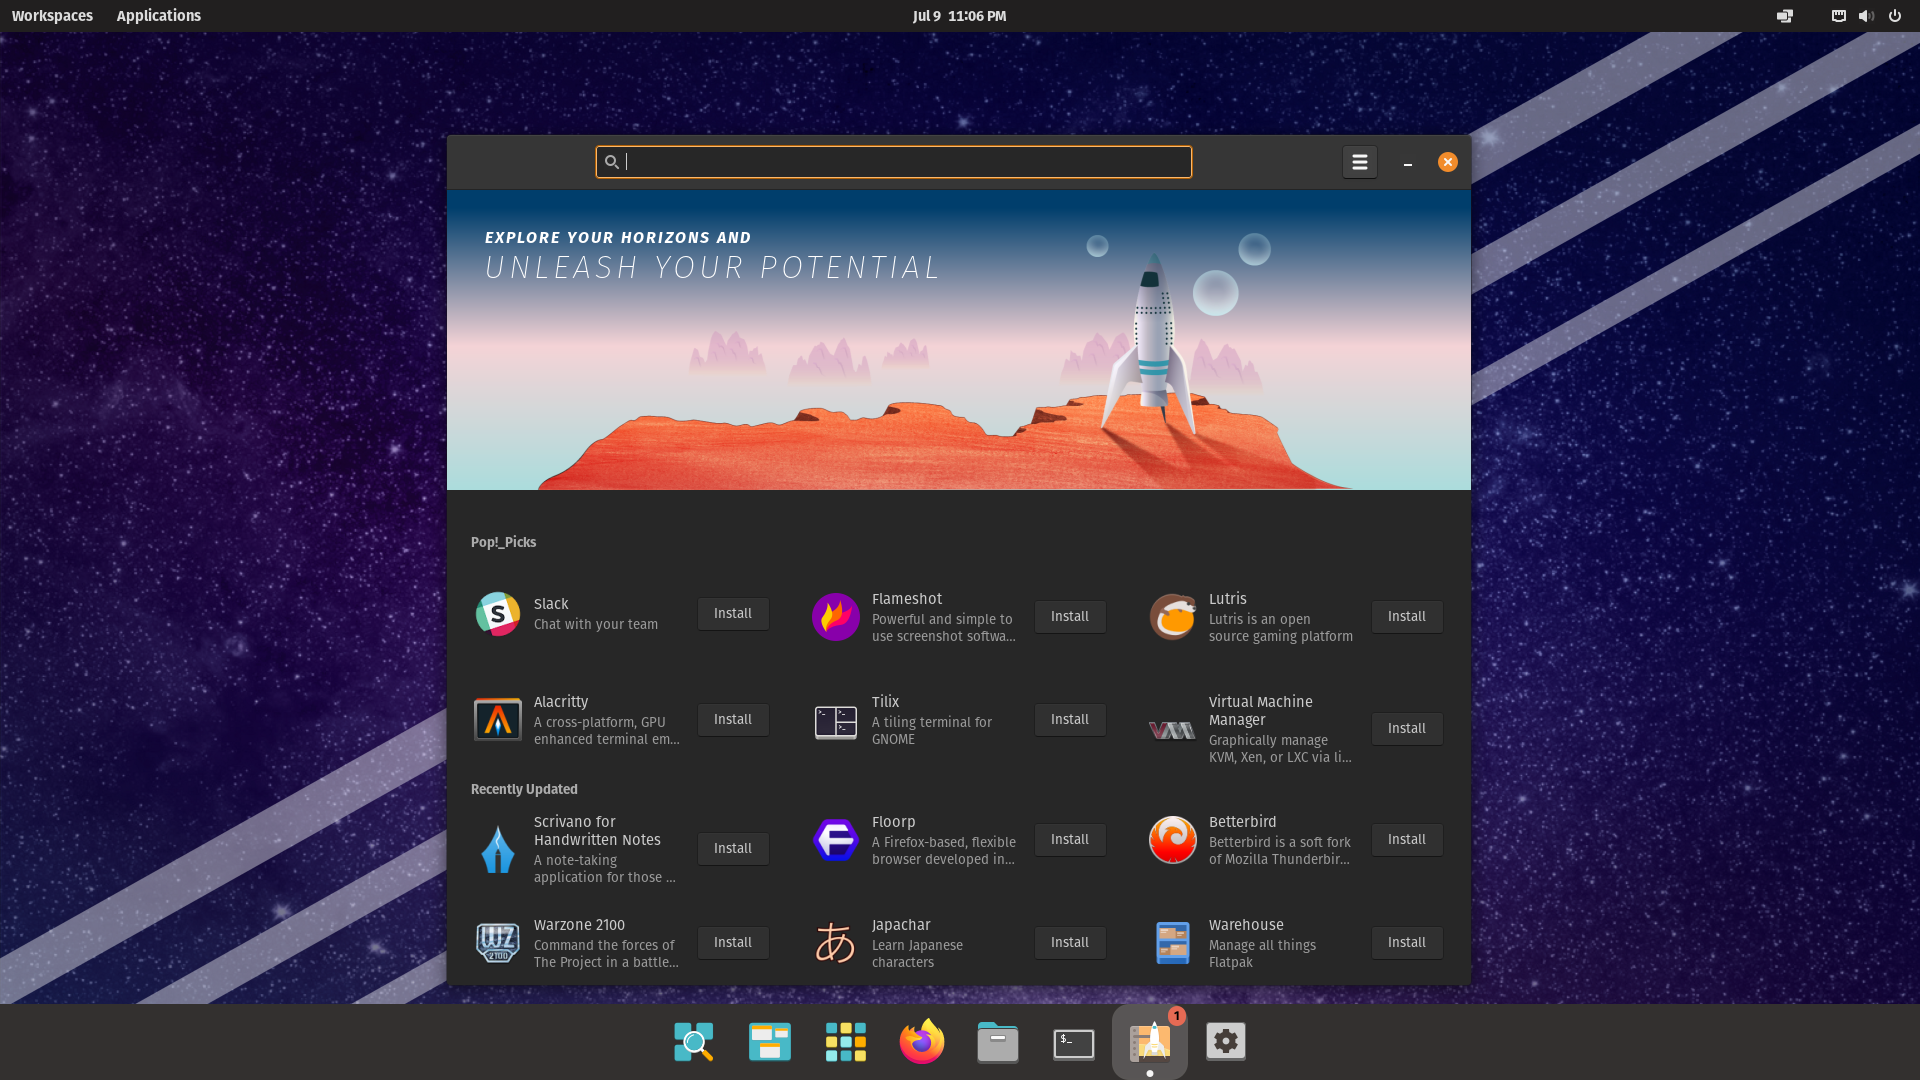Install Virtual Machine Manager
Screen dimensions: 1920x1080
[x=1406, y=729]
